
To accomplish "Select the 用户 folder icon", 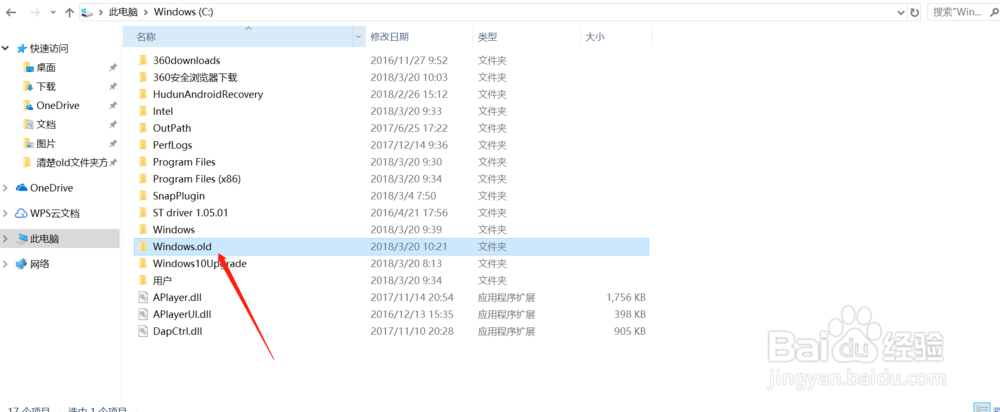I will 143,280.
